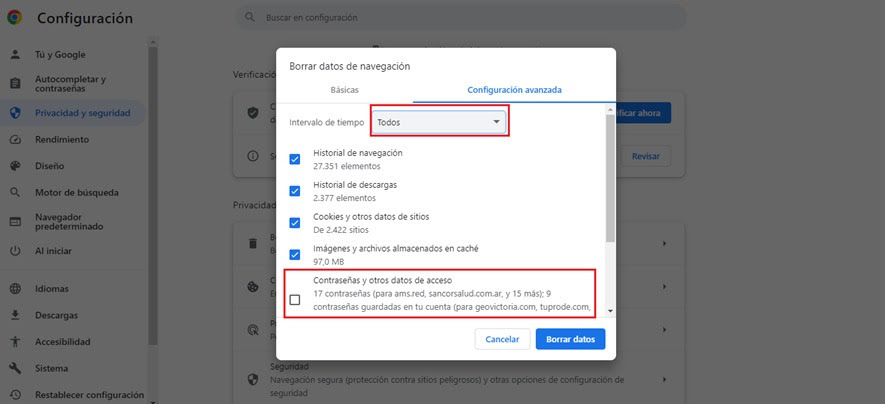Open the Intervalo de tiempo dropdown
The width and height of the screenshot is (885, 404).
tap(440, 121)
